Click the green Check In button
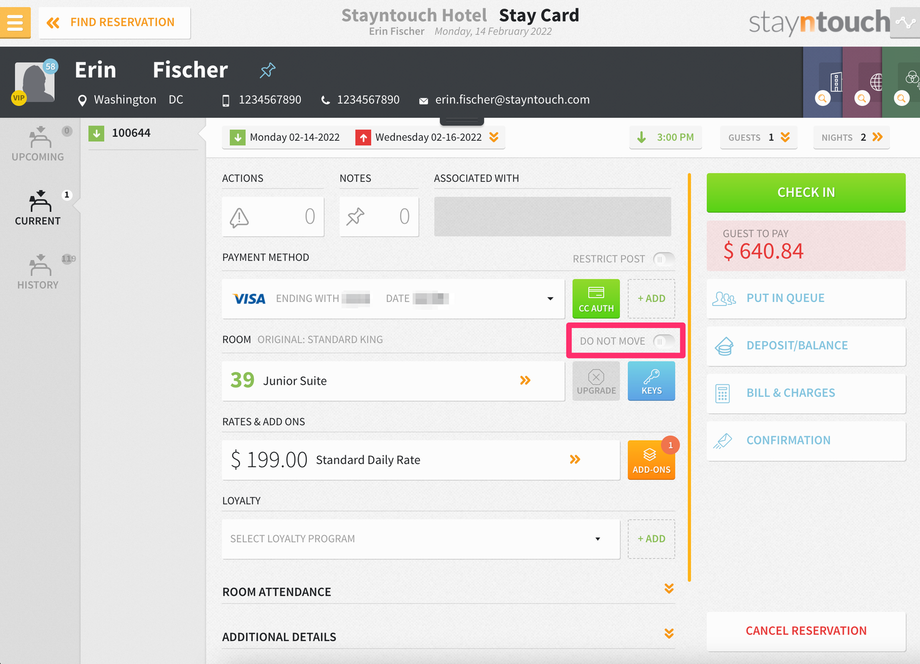920x664 pixels. pyautogui.click(x=806, y=192)
